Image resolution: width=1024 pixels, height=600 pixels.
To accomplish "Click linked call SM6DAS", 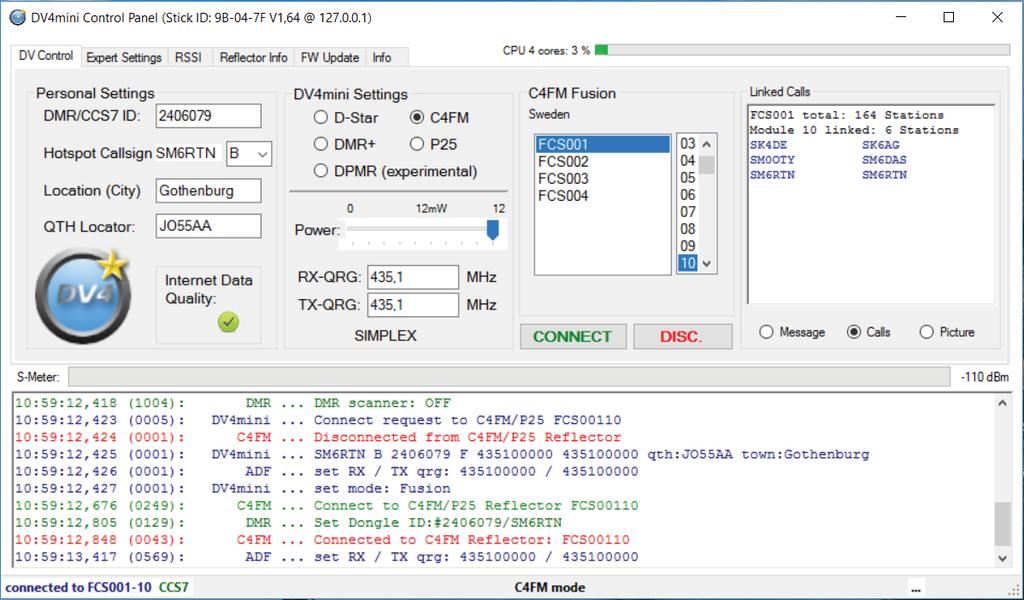I will [x=884, y=160].
